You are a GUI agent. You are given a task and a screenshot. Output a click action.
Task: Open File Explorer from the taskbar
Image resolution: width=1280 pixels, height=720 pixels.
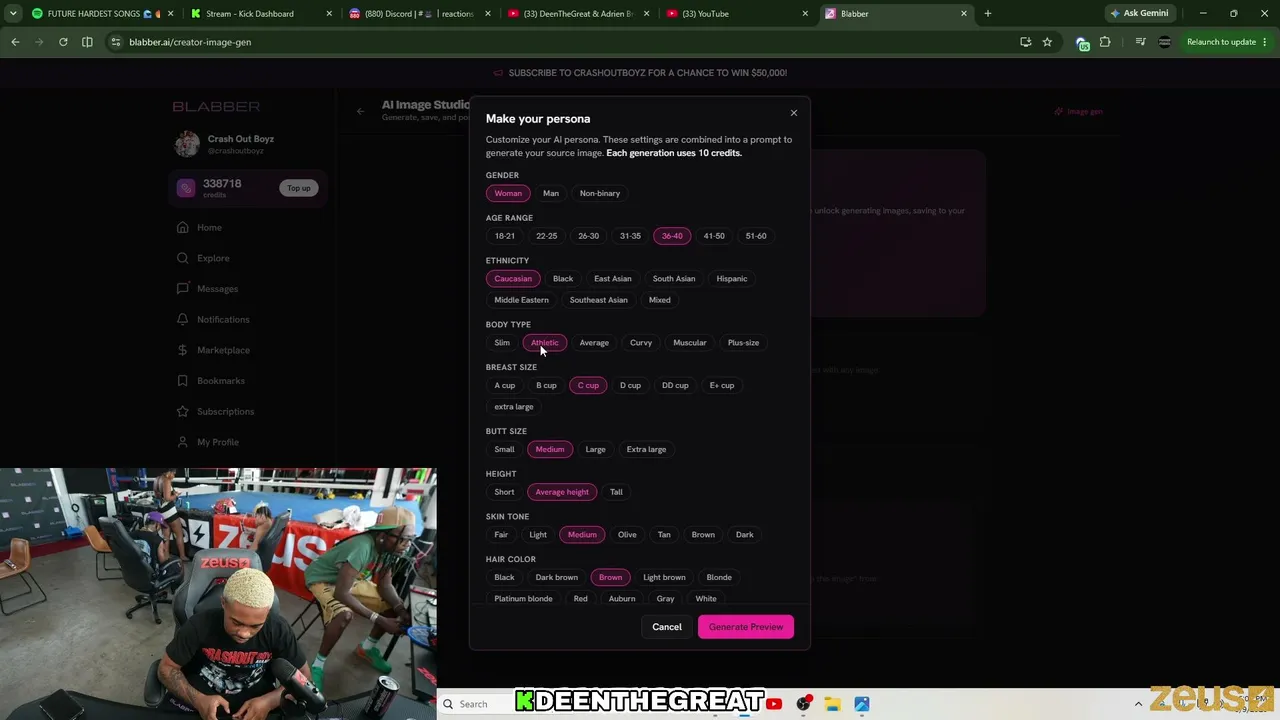coord(832,704)
